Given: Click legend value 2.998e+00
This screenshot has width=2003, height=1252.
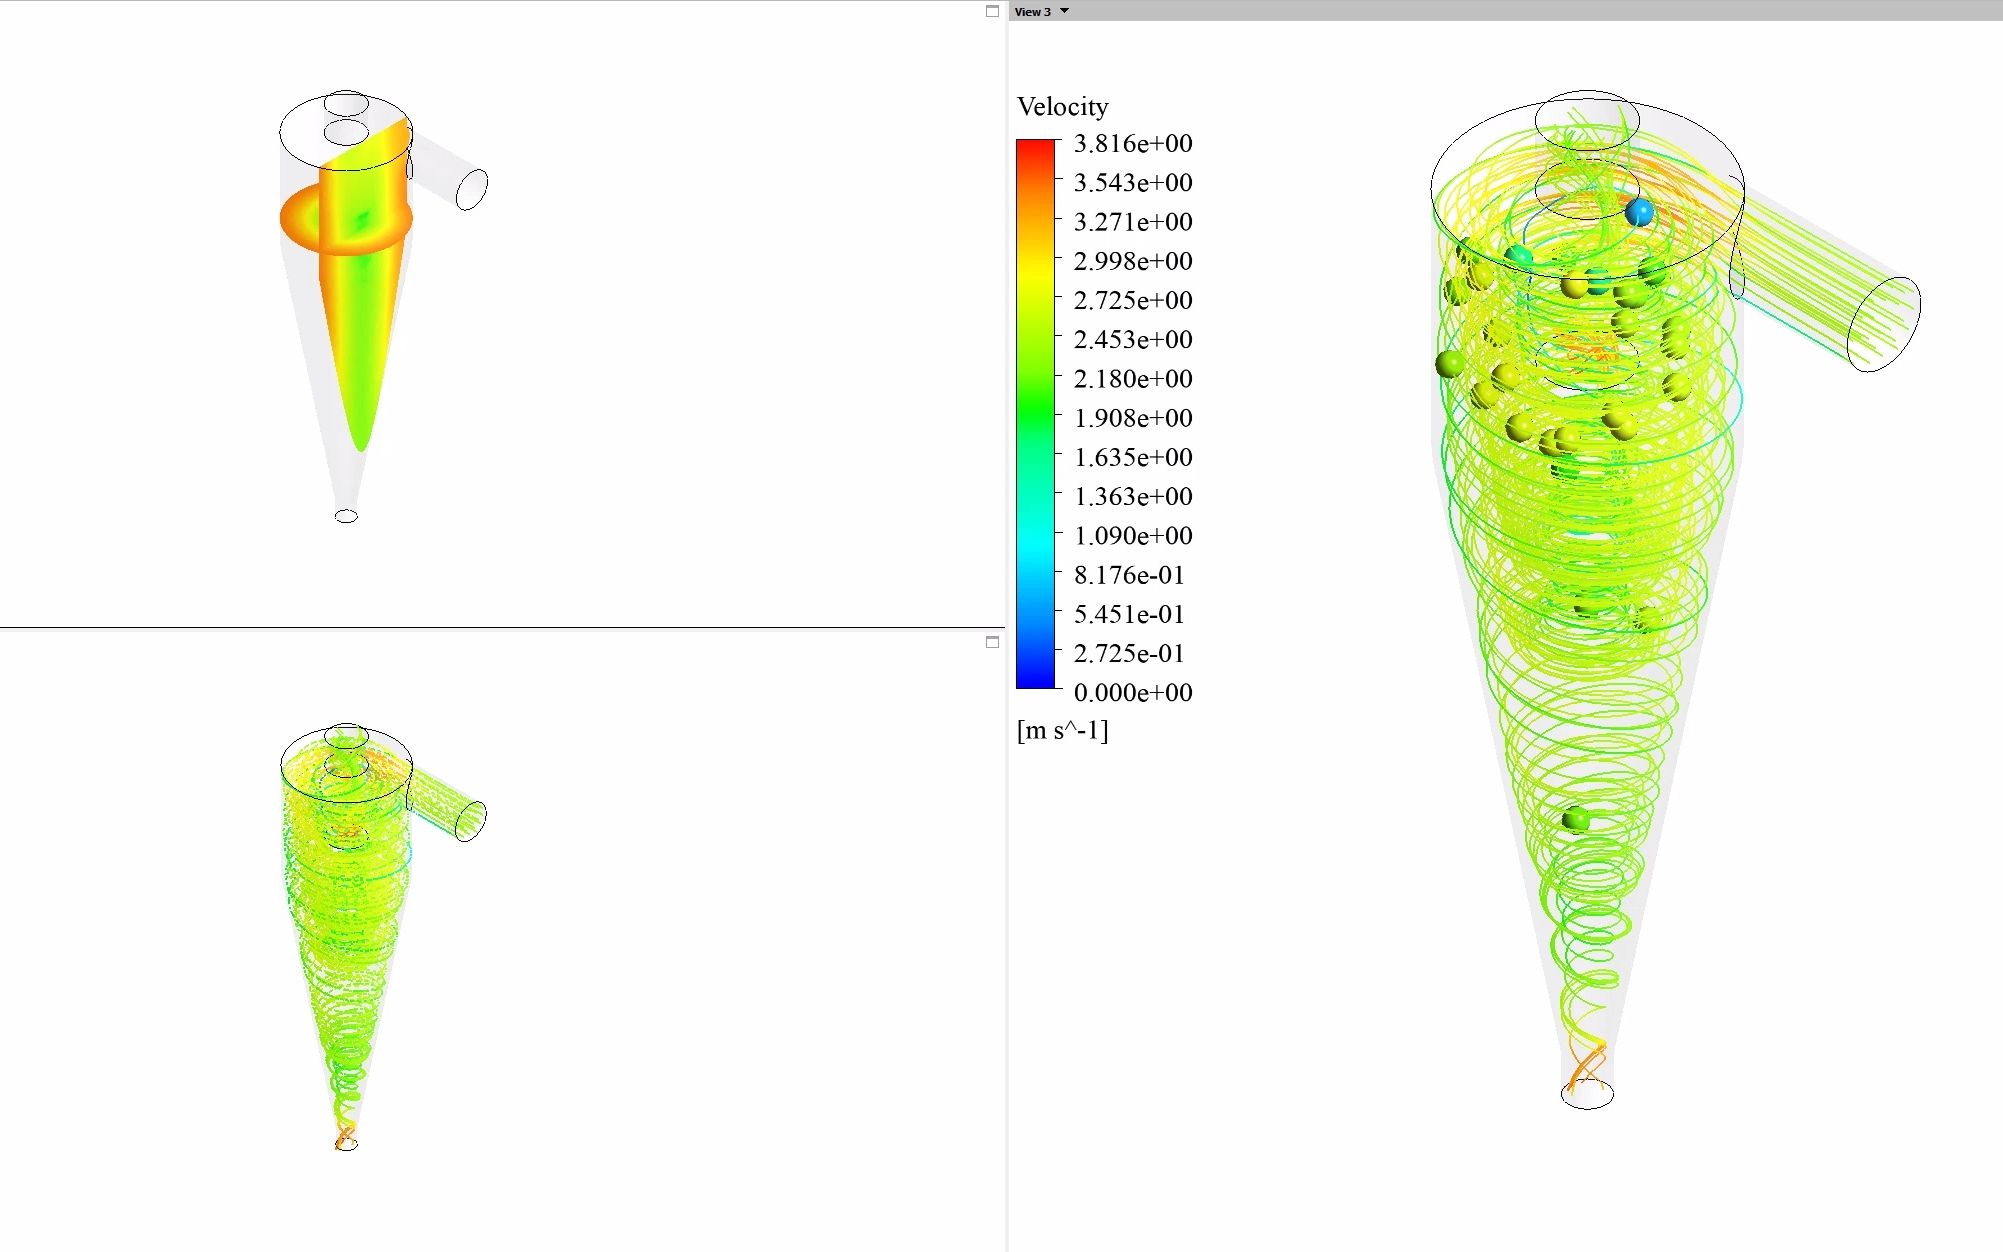Looking at the screenshot, I should coord(1133,260).
